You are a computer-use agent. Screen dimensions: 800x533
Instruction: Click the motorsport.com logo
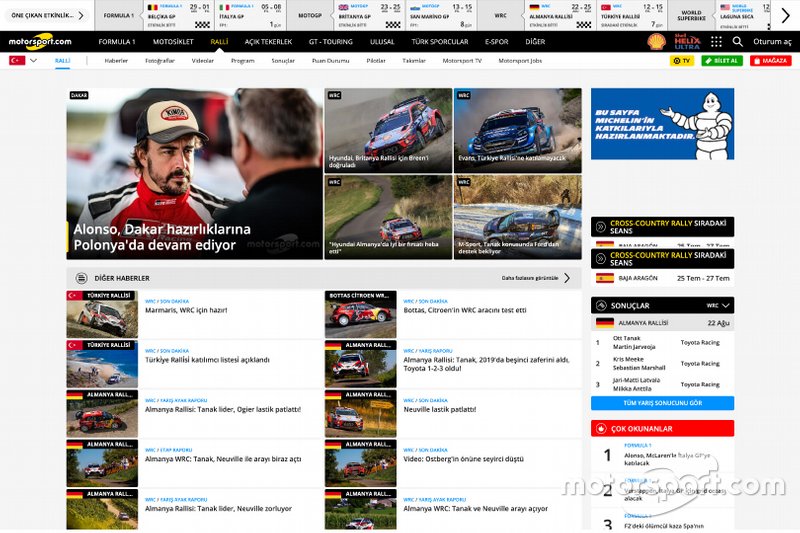(x=40, y=42)
